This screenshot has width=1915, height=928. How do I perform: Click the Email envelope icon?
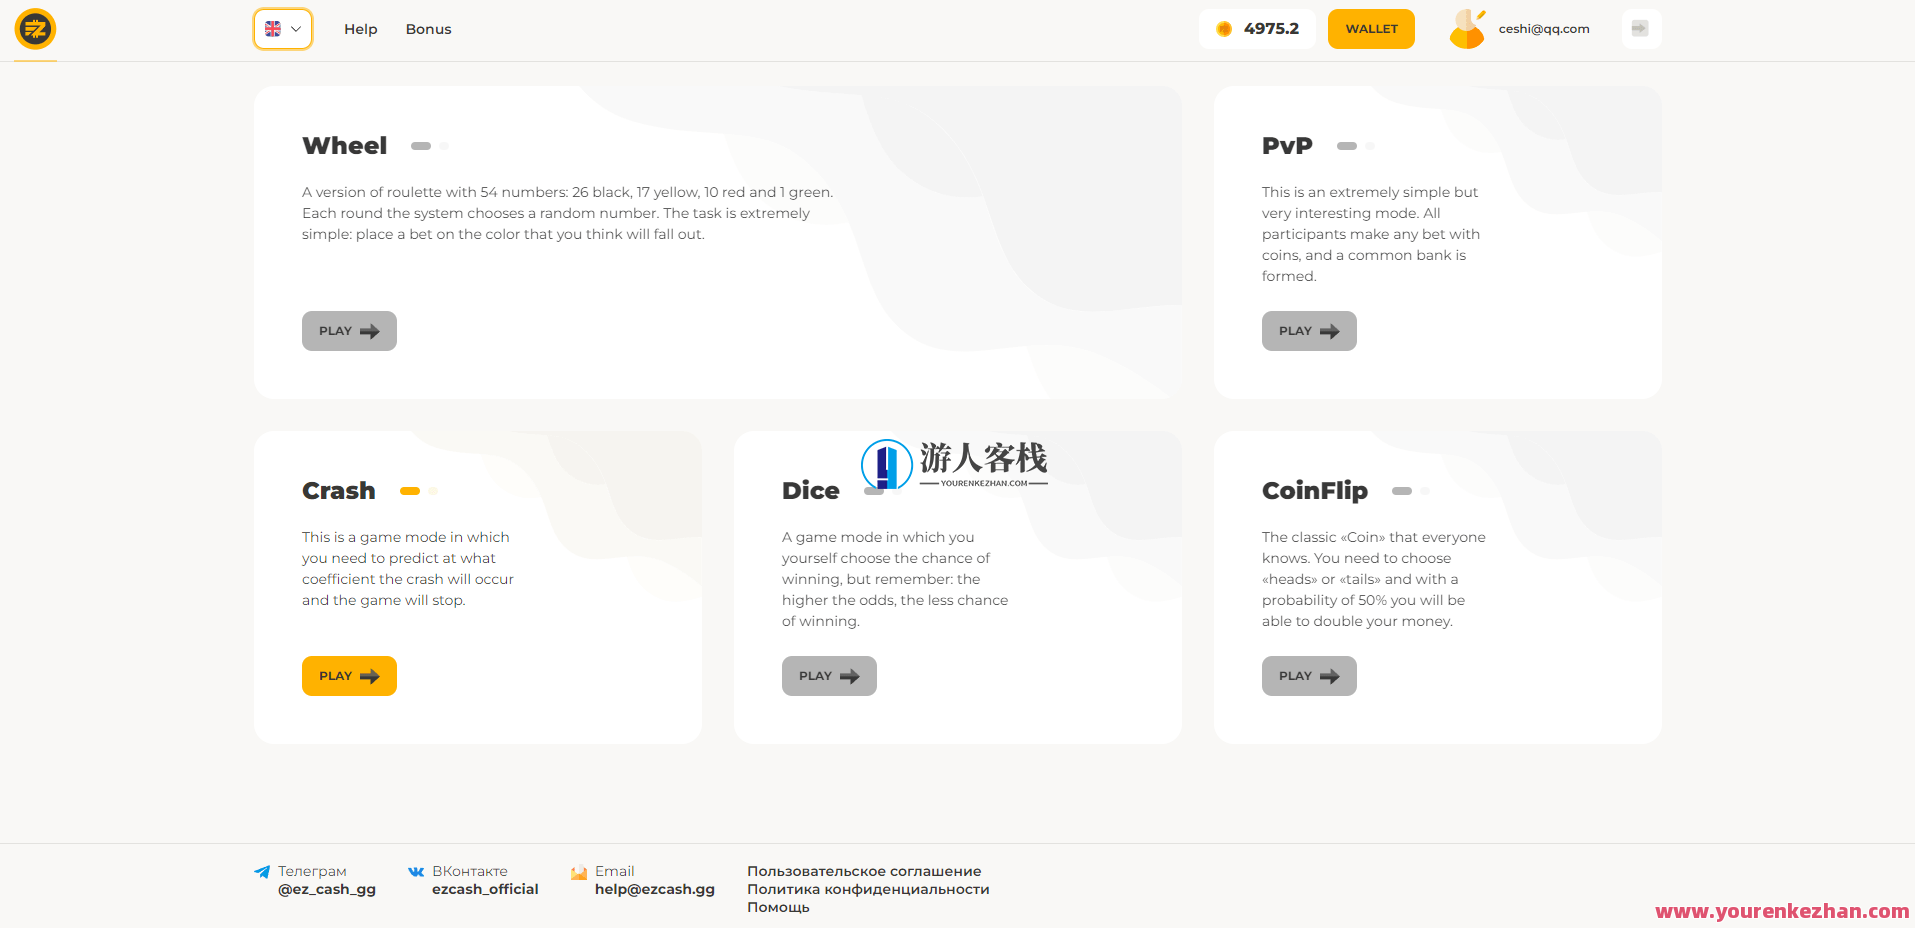[579, 872]
